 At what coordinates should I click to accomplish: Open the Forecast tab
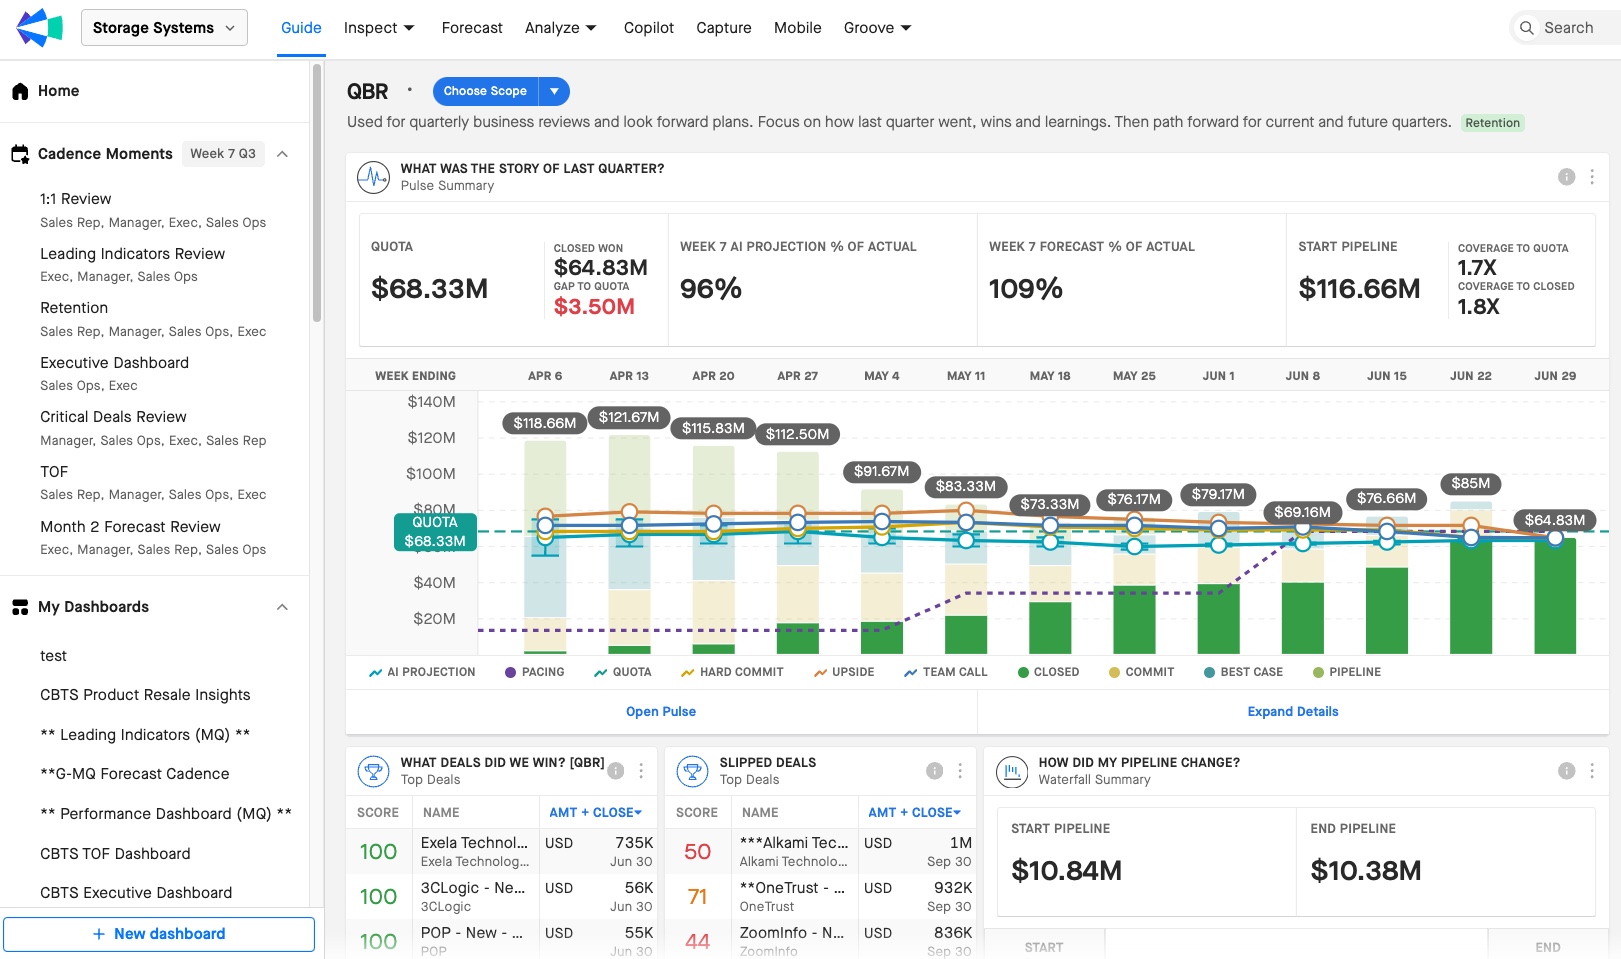click(x=472, y=28)
